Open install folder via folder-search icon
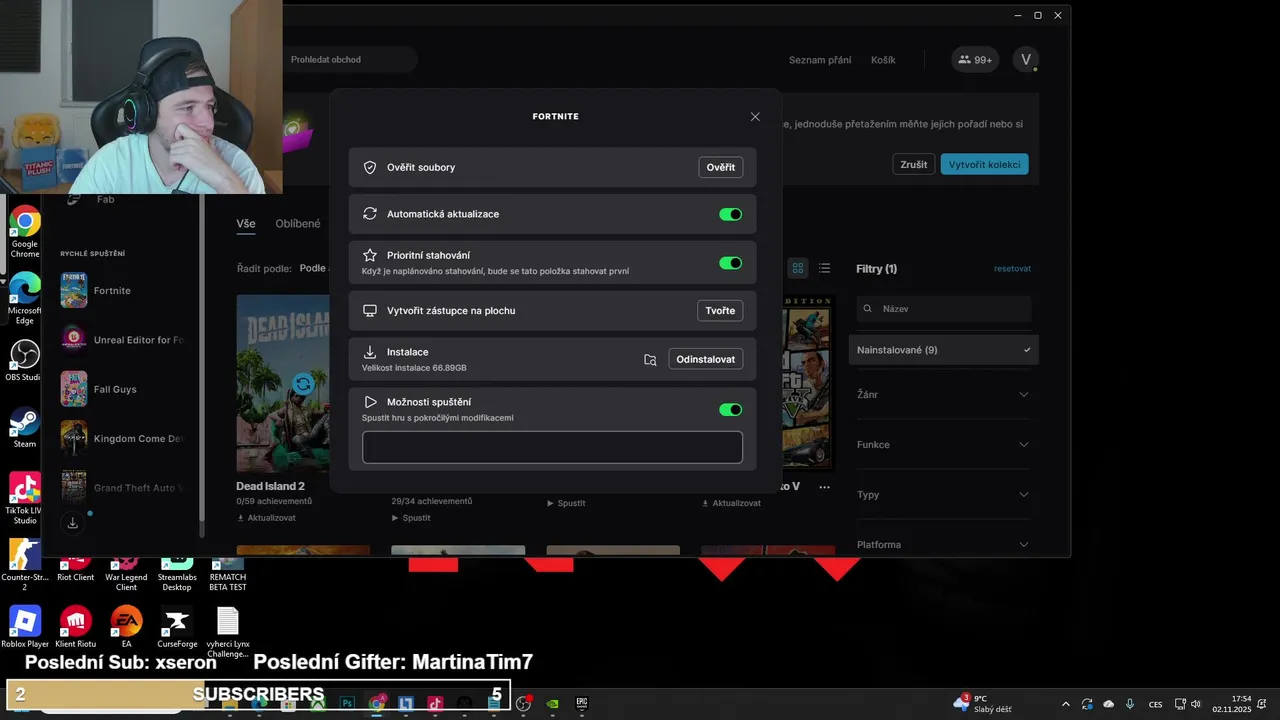The width and height of the screenshot is (1280, 720). click(x=650, y=360)
